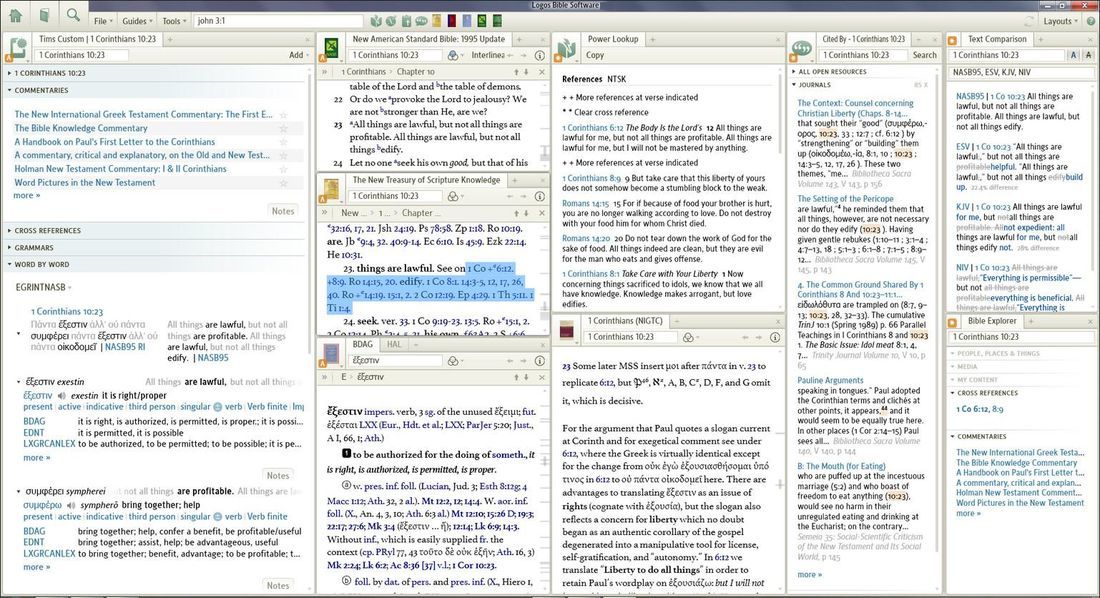Open the Home page icon
Screen dimensions: 1100x598
(15, 15)
